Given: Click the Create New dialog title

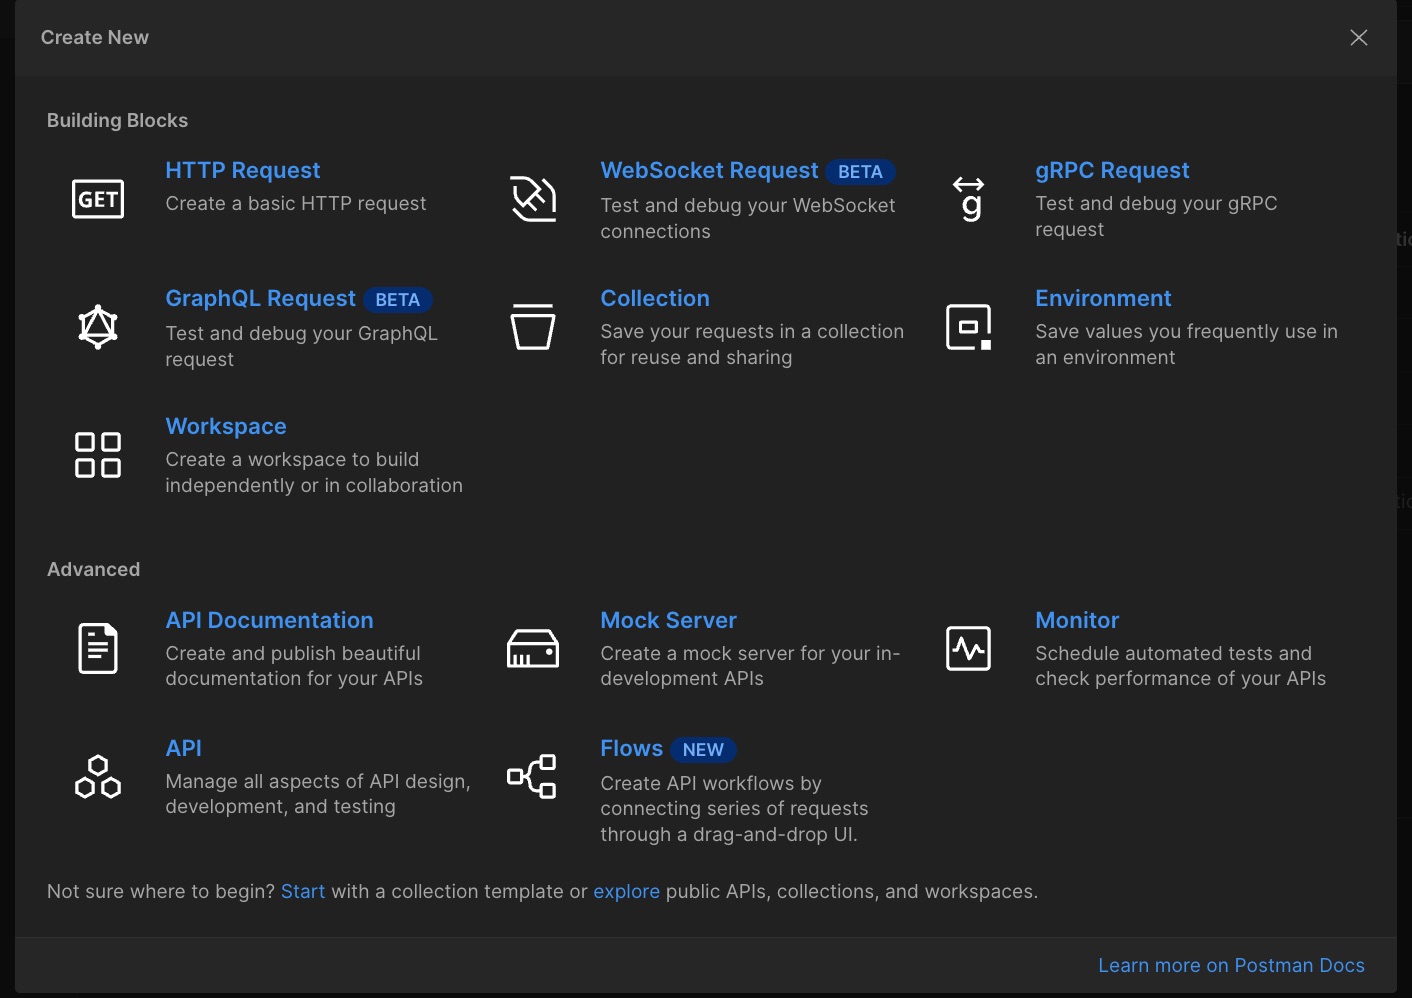Looking at the screenshot, I should click(x=94, y=37).
